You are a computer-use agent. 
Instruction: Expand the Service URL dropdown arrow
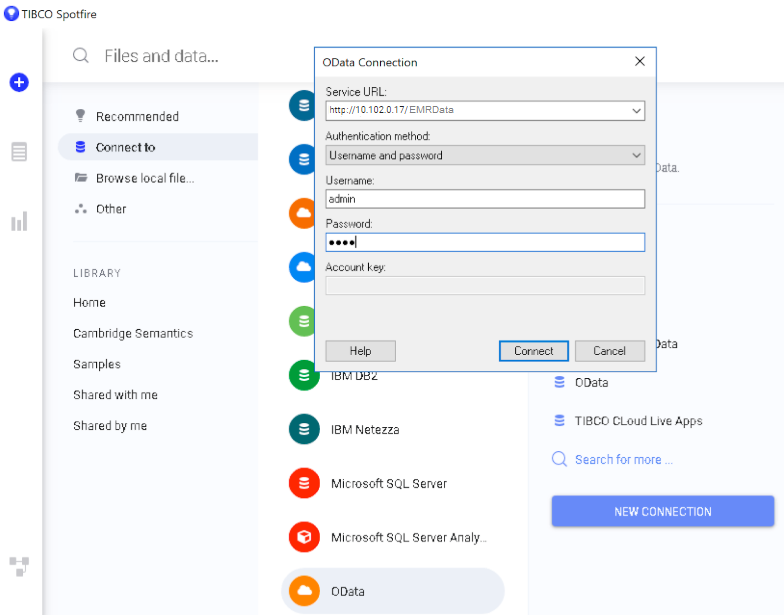click(636, 110)
